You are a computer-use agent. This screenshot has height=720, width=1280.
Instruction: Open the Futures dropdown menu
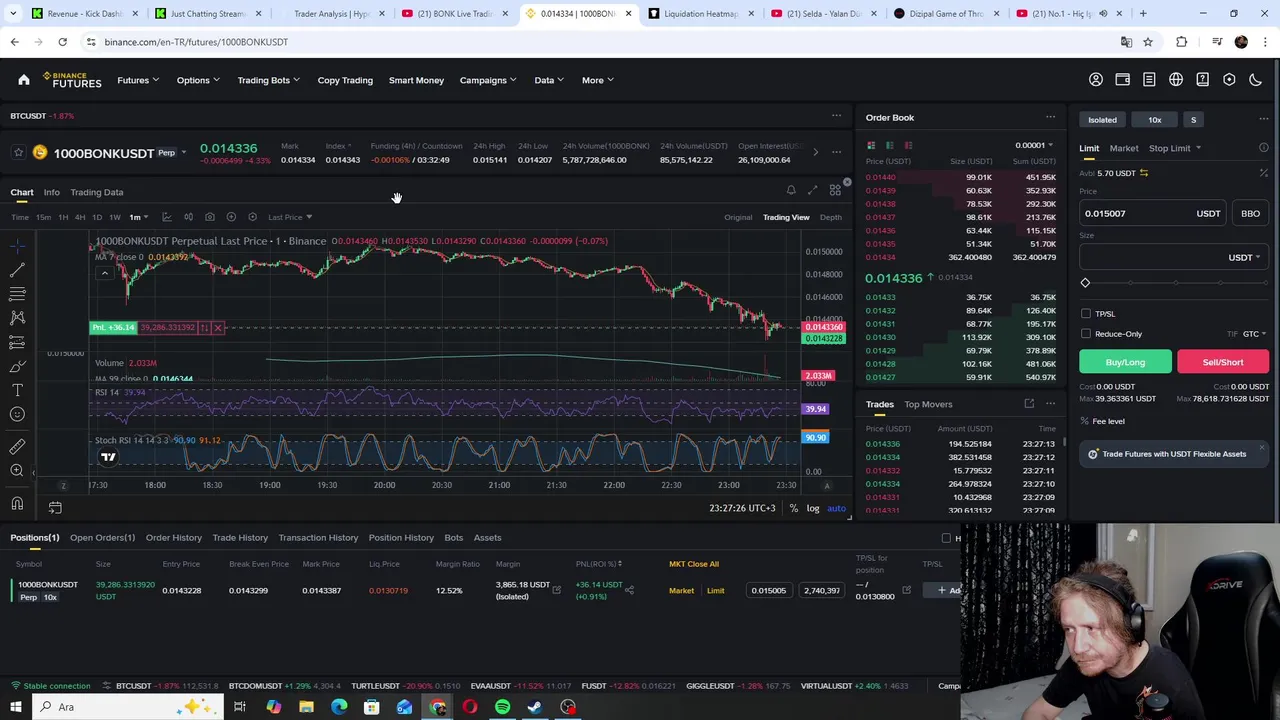pos(137,80)
